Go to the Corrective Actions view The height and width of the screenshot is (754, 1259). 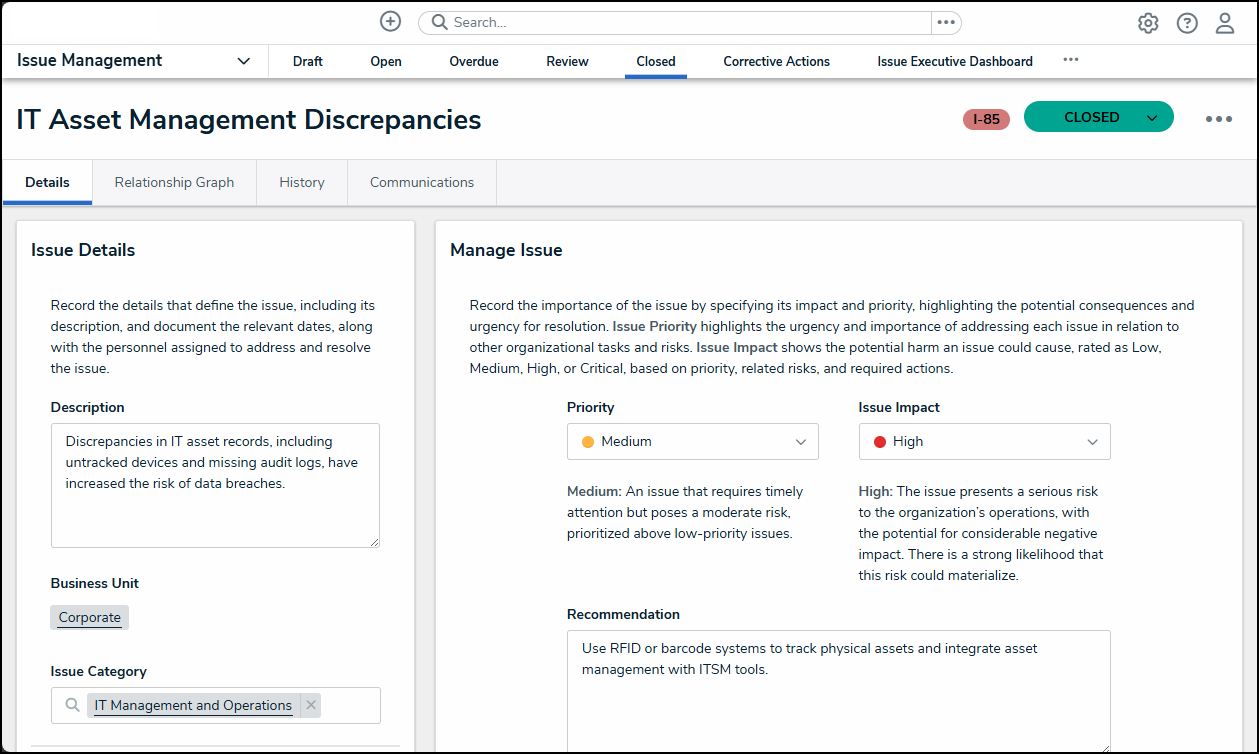pos(776,61)
